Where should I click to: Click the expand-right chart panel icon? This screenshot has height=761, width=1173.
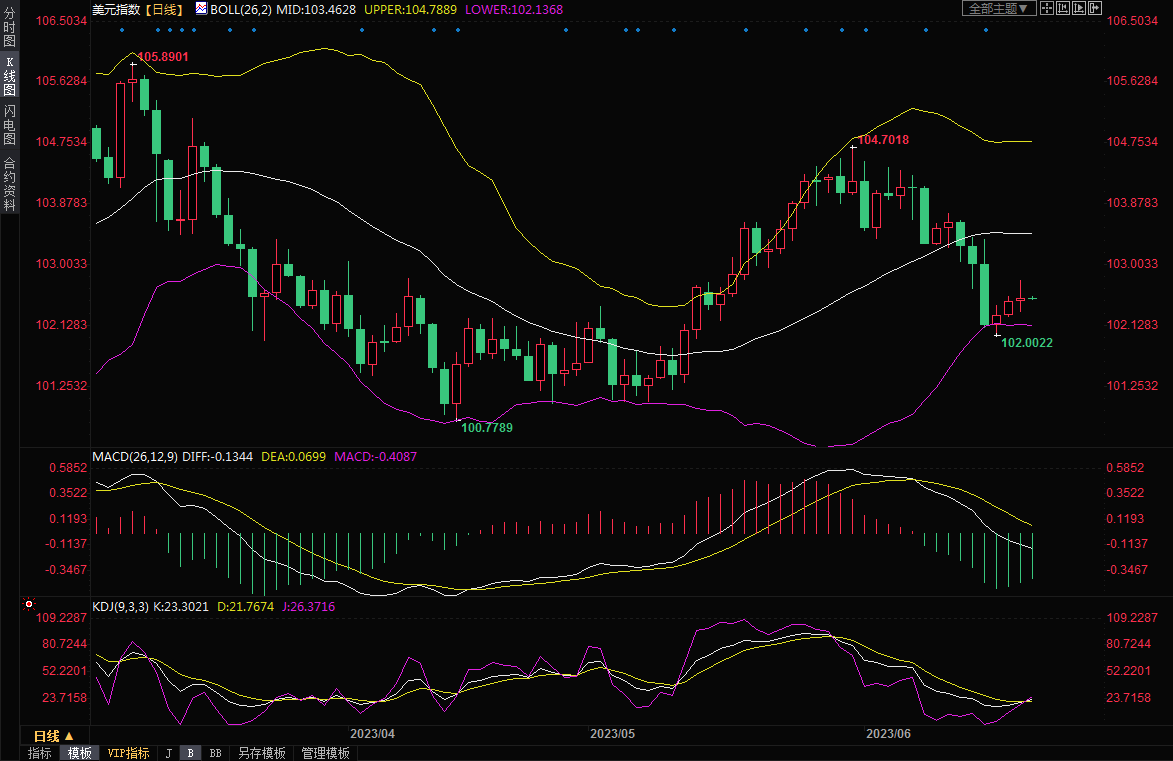[x=1093, y=8]
